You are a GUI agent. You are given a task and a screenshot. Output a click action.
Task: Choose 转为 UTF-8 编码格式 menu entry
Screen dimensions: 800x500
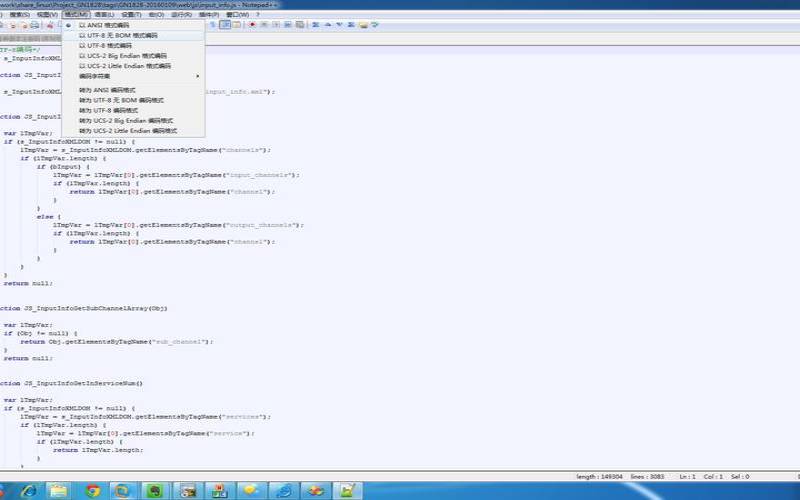(134, 110)
